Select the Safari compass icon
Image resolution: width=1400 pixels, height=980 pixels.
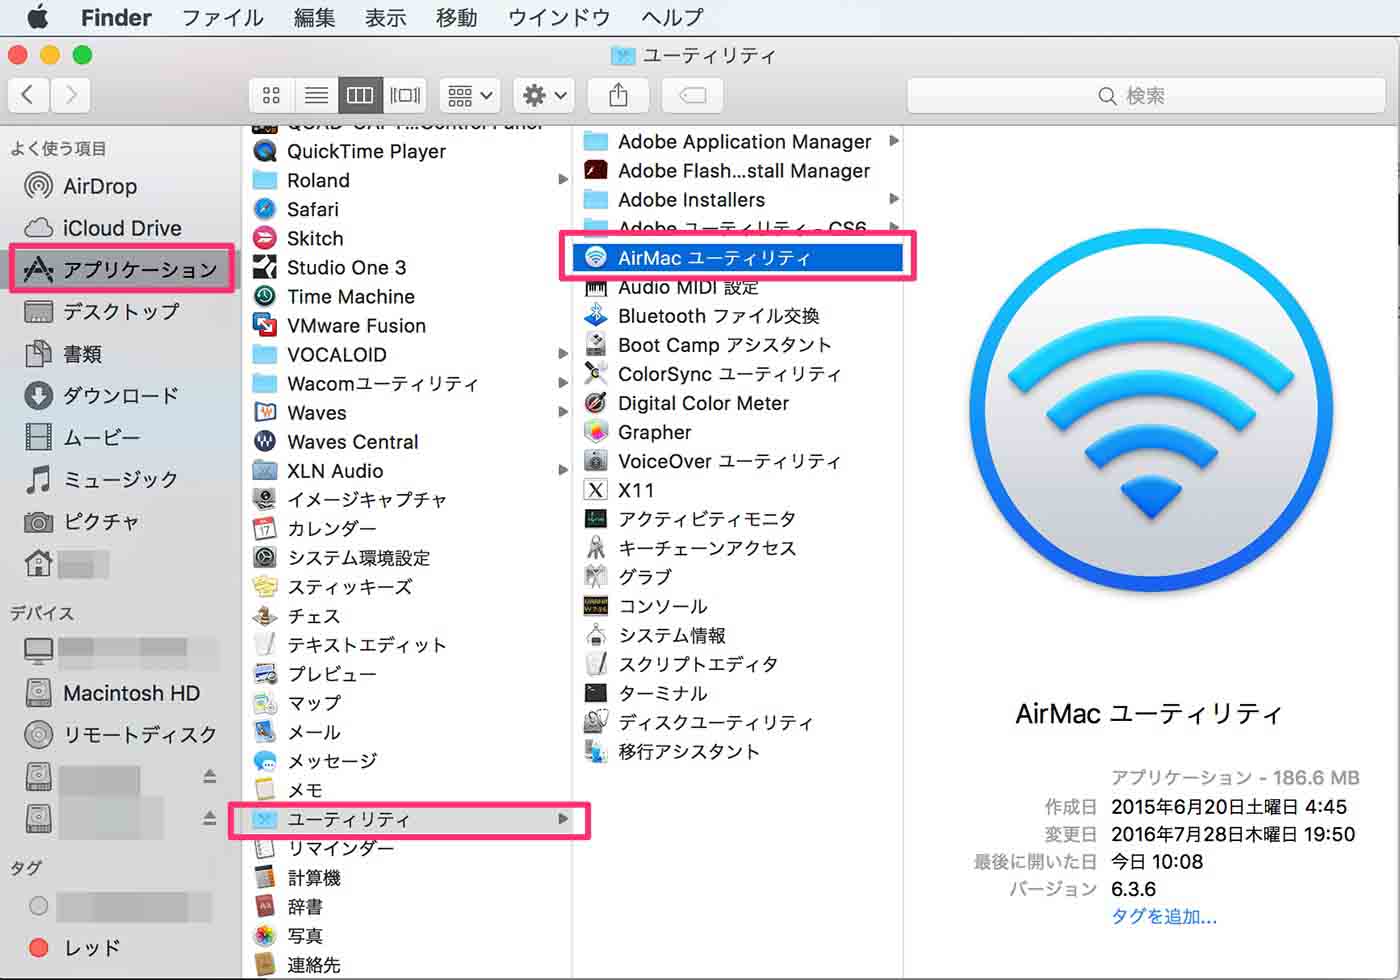coord(265,209)
